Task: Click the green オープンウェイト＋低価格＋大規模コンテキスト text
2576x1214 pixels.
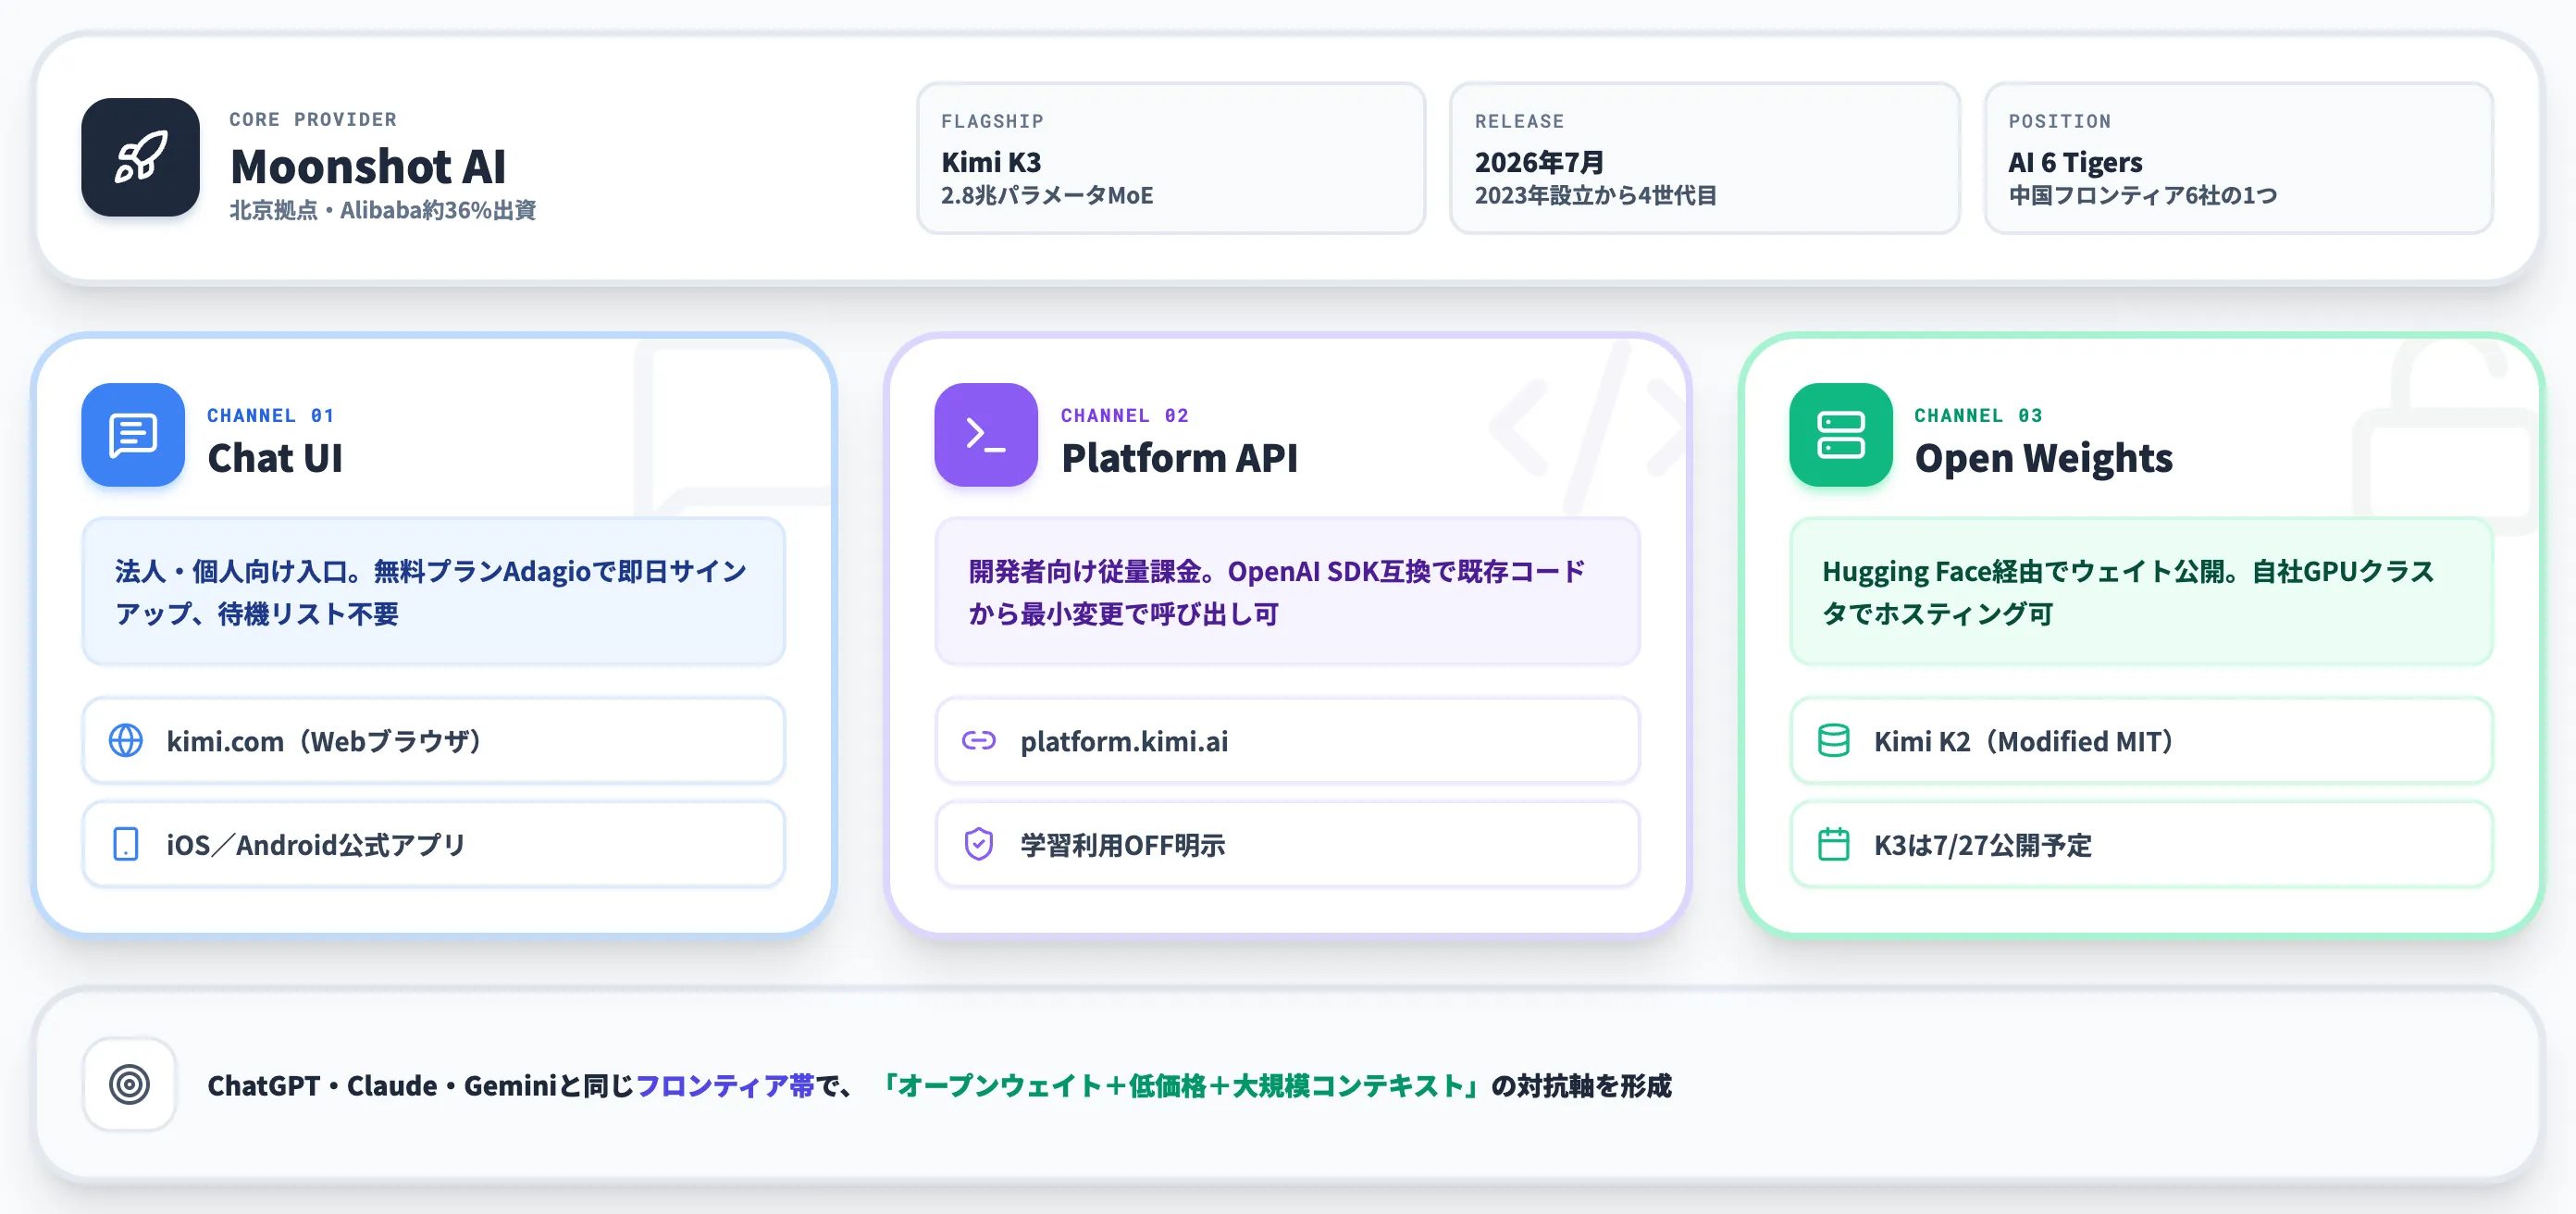Action: point(1181,1086)
